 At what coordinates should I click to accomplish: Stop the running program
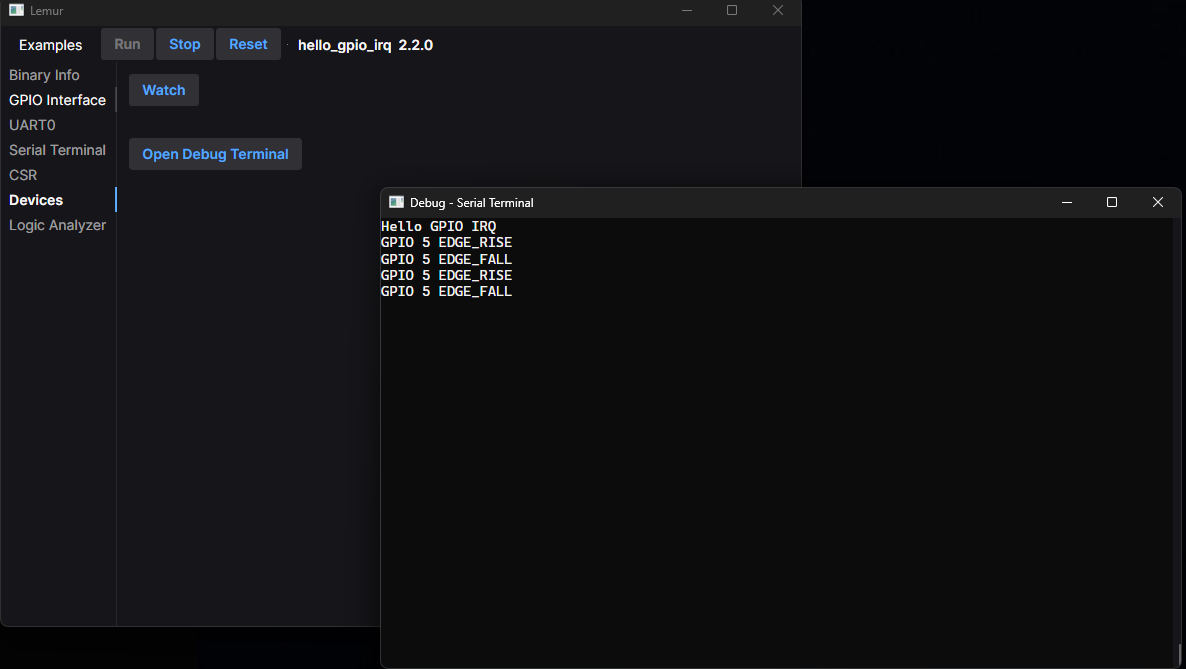point(185,44)
